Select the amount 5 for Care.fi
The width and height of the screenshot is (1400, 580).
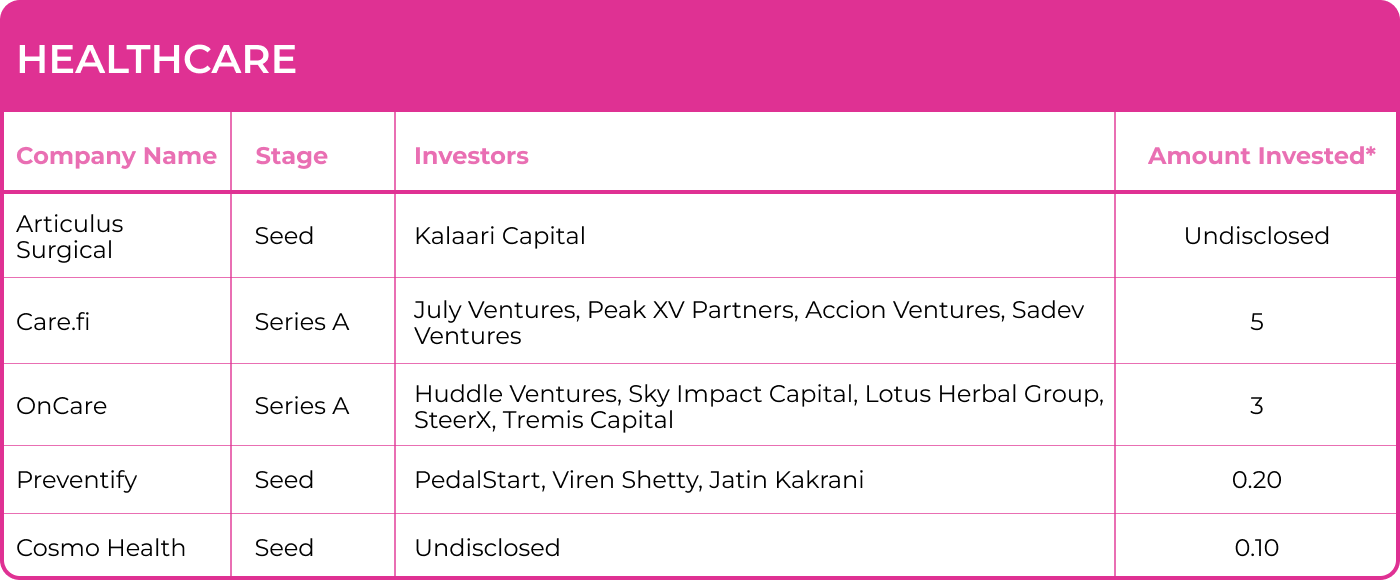coord(1256,322)
